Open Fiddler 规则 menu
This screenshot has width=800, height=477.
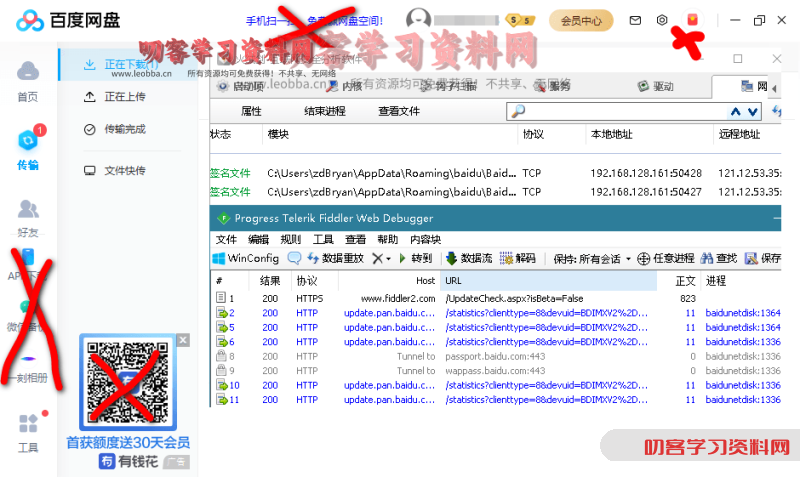tap(291, 240)
